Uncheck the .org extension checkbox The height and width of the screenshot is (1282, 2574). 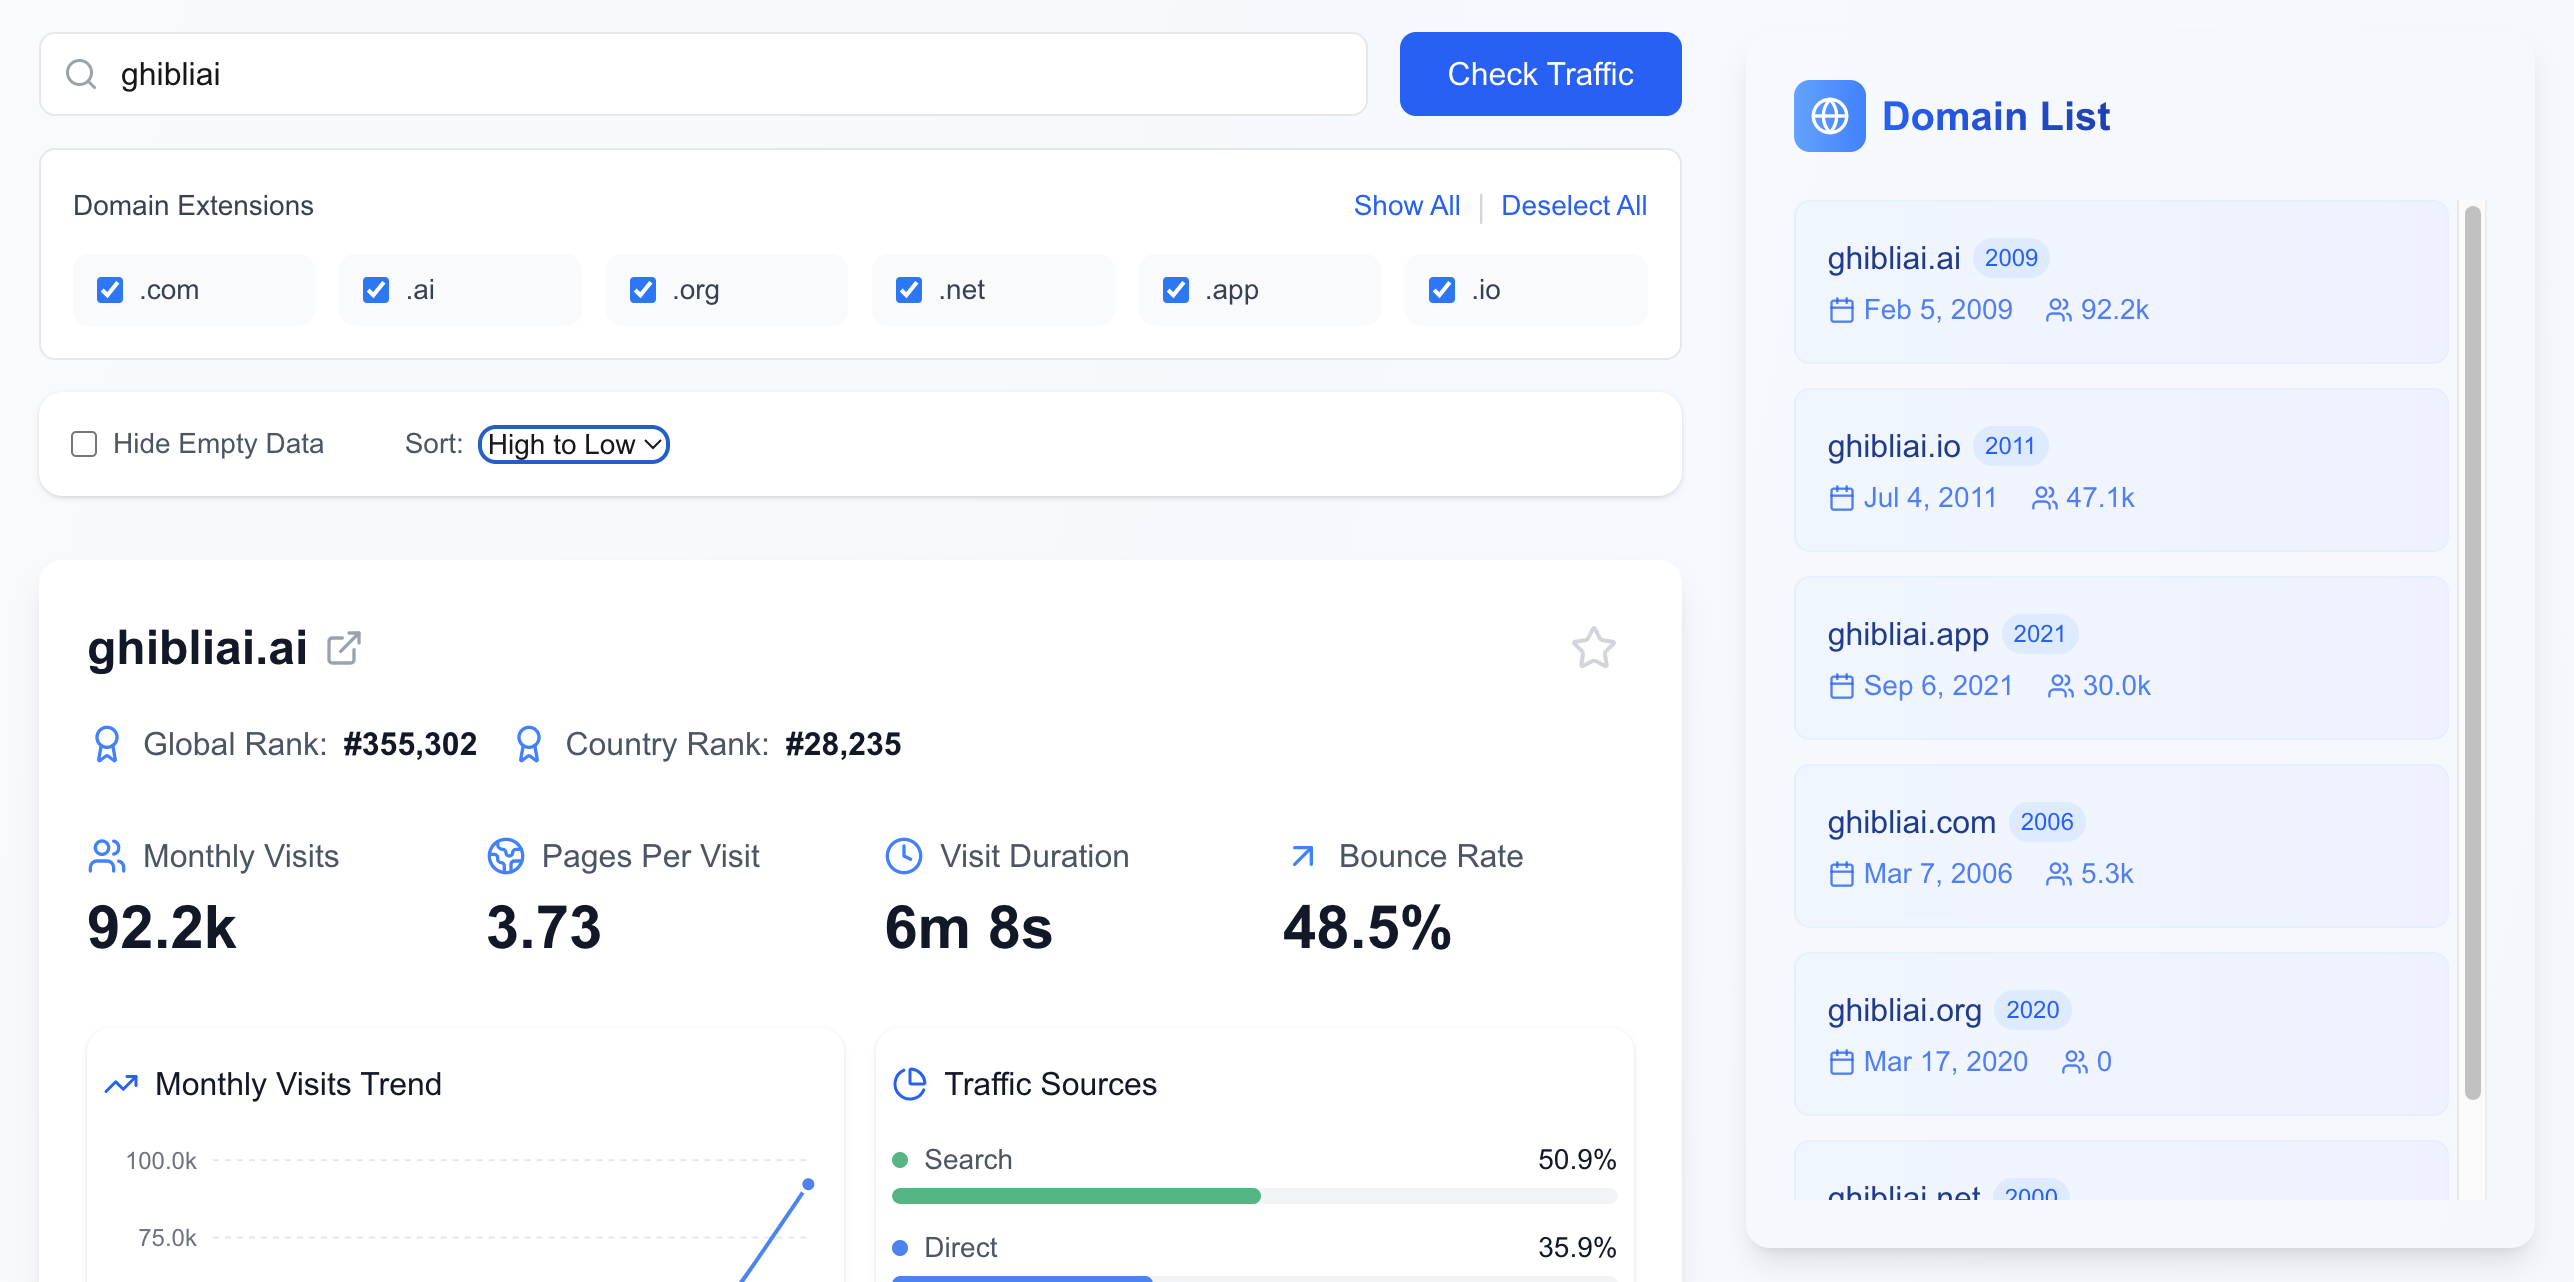643,290
